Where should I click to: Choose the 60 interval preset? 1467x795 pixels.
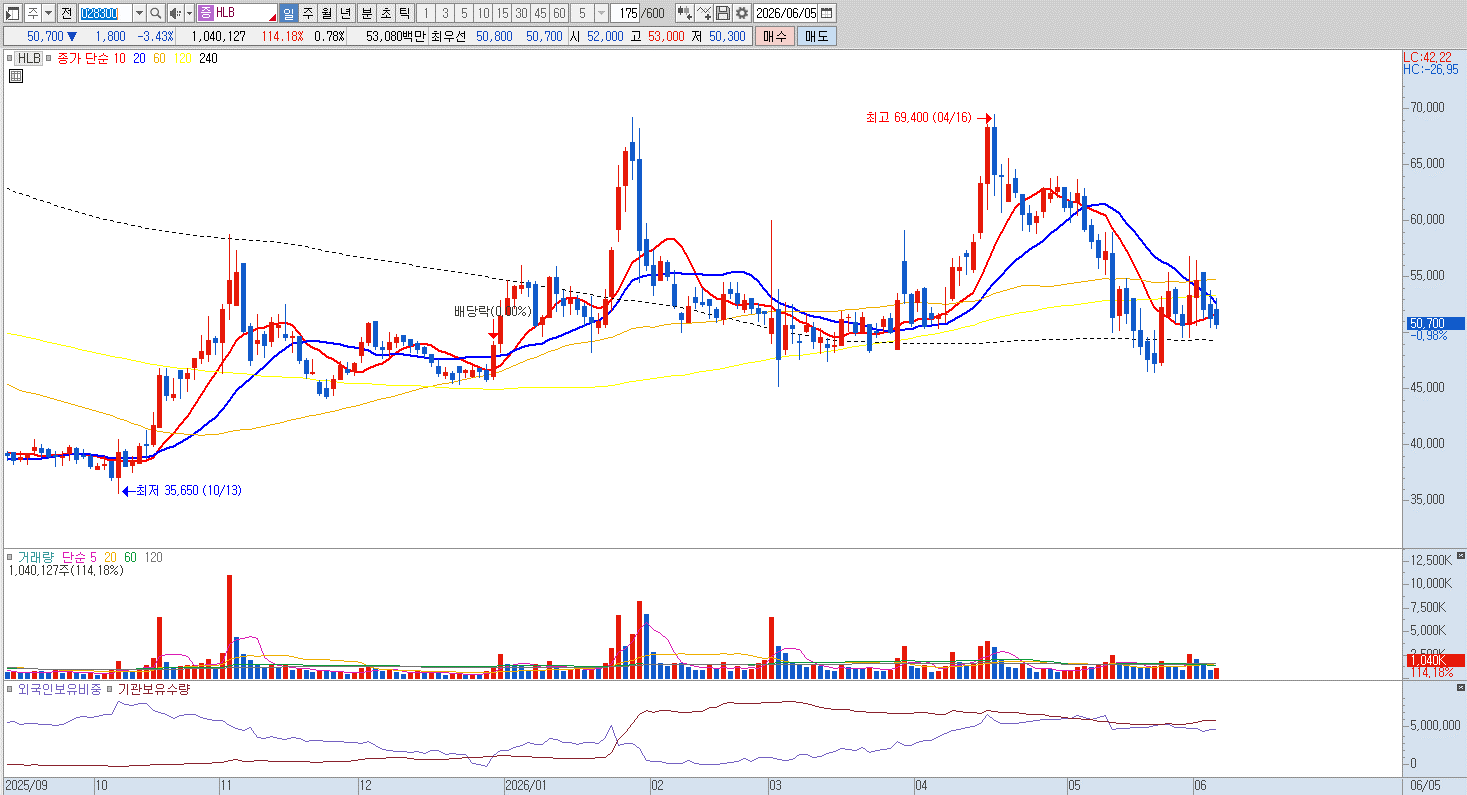(x=559, y=13)
